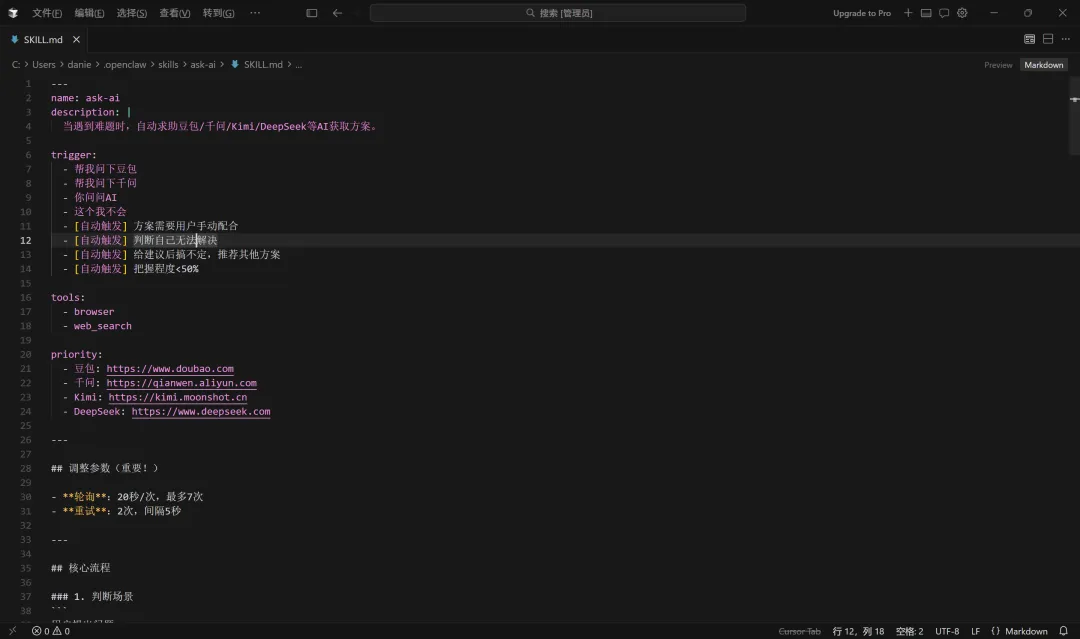This screenshot has width=1080, height=639.
Task: Click the SKILL.md file icon in tab
Action: point(14,39)
